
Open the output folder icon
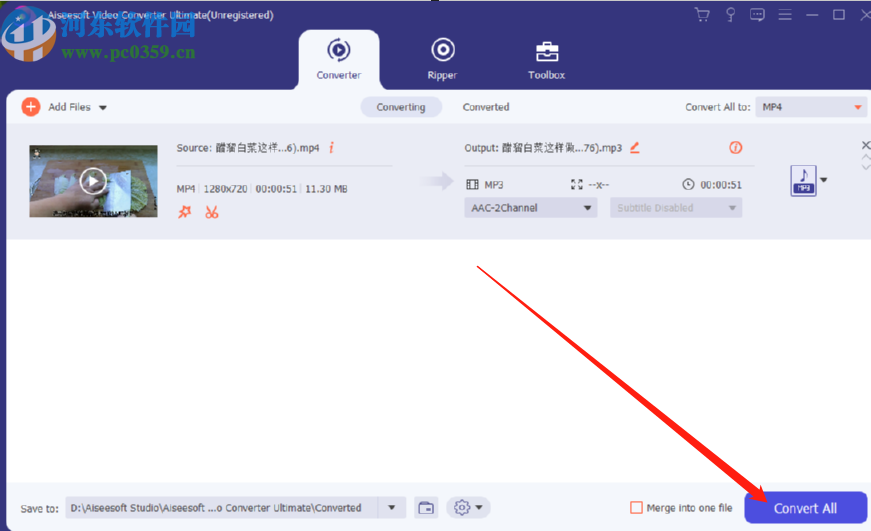pos(426,508)
